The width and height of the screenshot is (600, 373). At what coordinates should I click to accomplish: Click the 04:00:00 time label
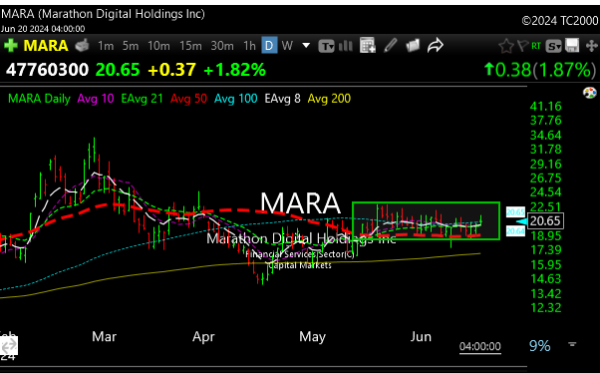(x=480, y=347)
